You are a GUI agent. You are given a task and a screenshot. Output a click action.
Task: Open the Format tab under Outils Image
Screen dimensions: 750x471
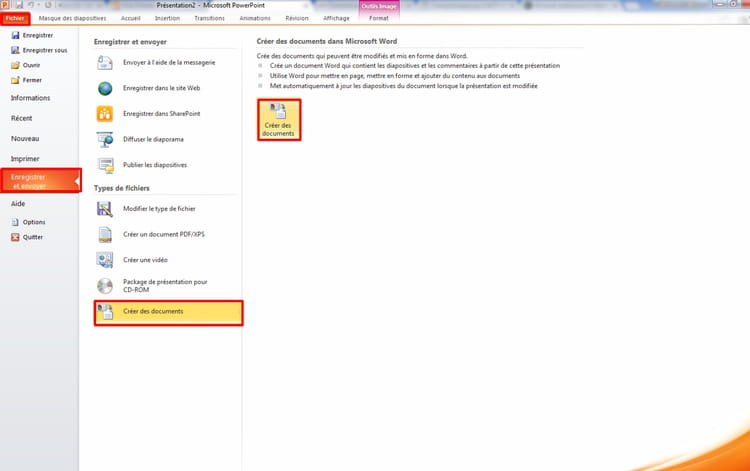(379, 18)
